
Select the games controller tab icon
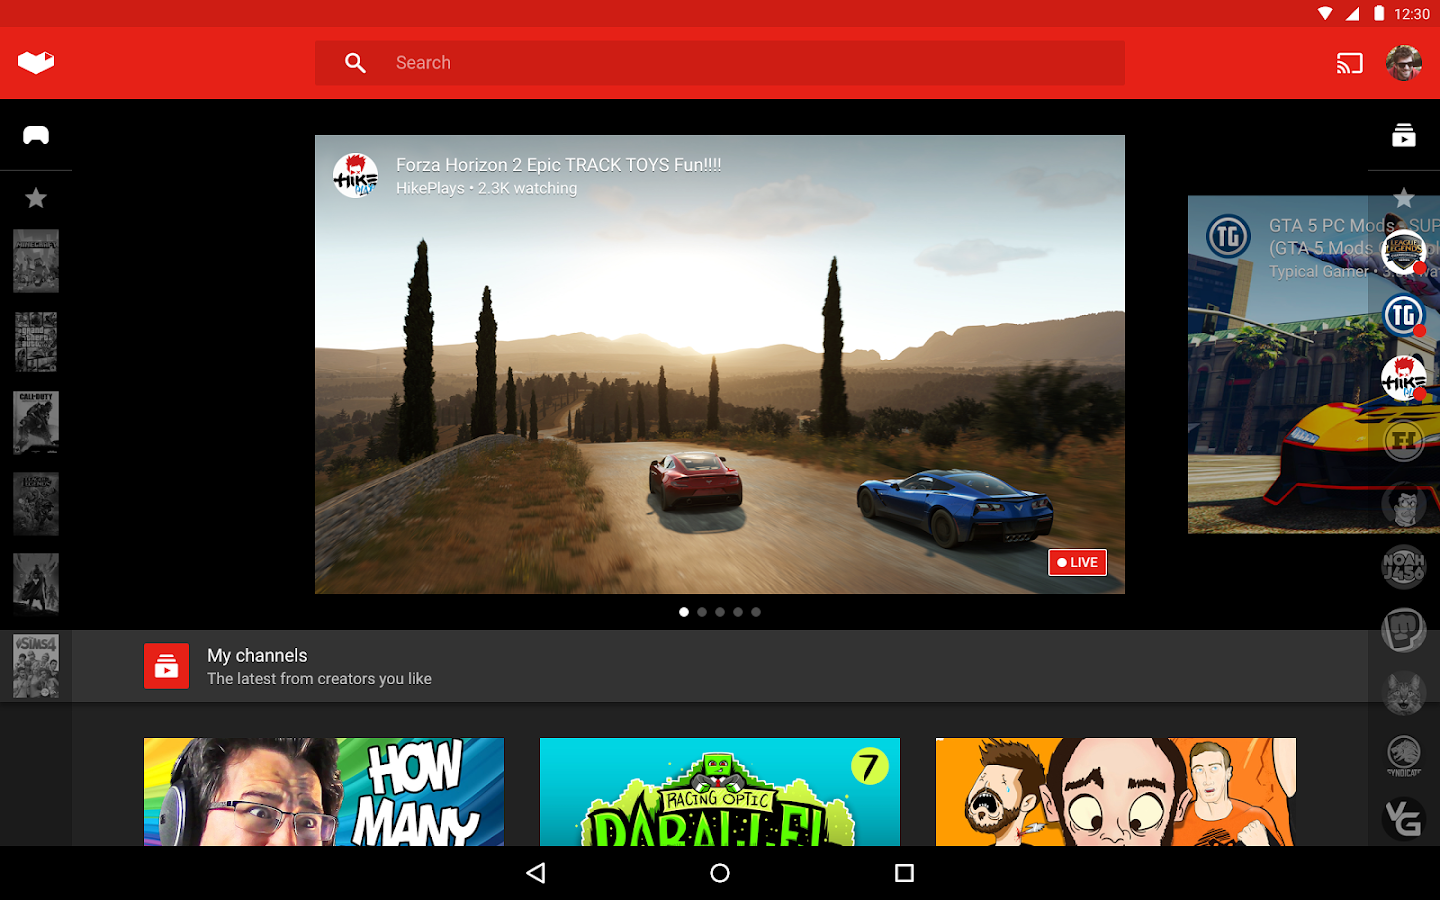pyautogui.click(x=36, y=135)
